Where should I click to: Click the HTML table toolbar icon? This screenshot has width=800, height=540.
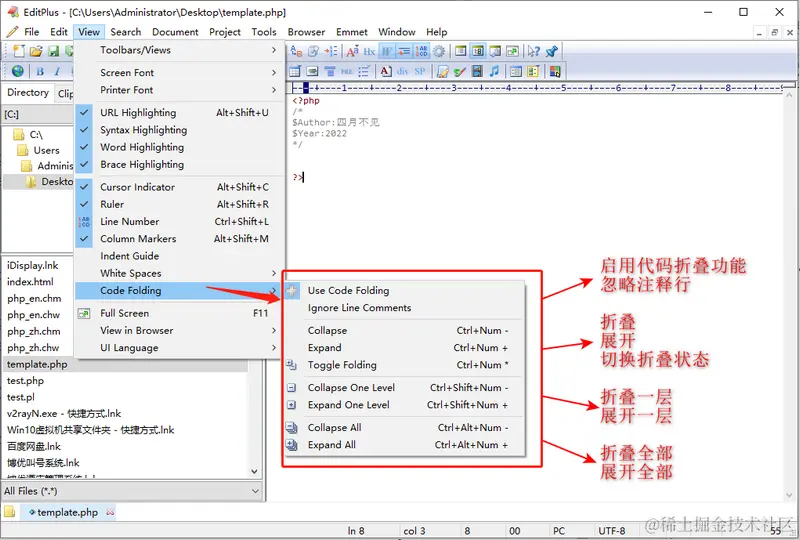295,71
